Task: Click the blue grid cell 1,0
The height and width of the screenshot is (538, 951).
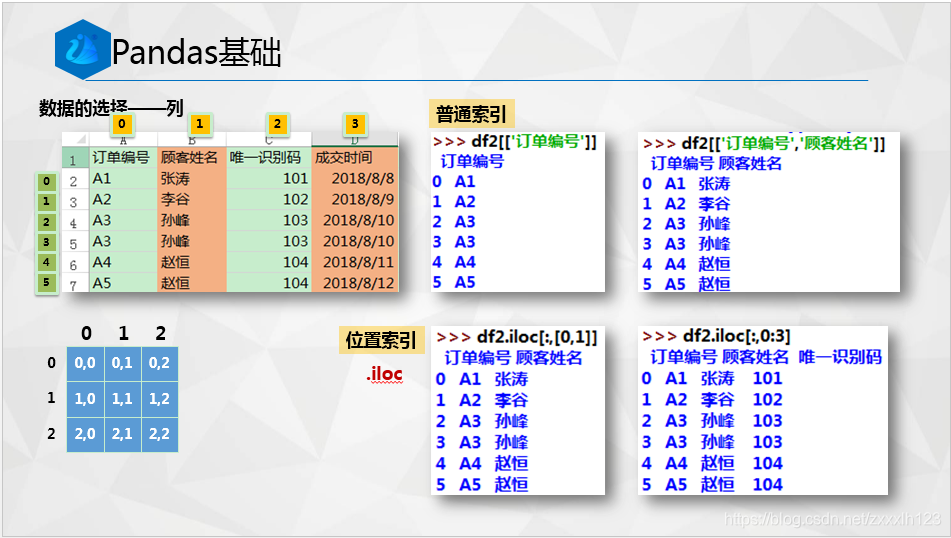Action: (x=85, y=398)
